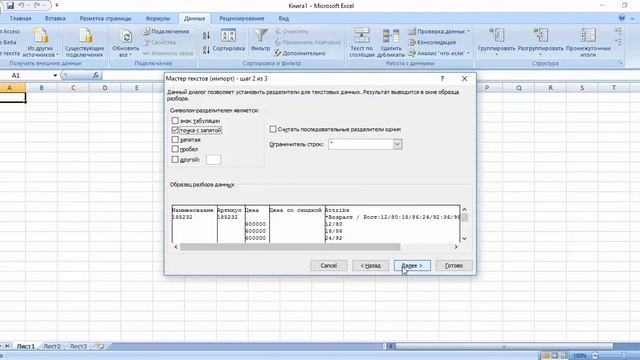Click the Save icon in quick access toolbar

10,5
